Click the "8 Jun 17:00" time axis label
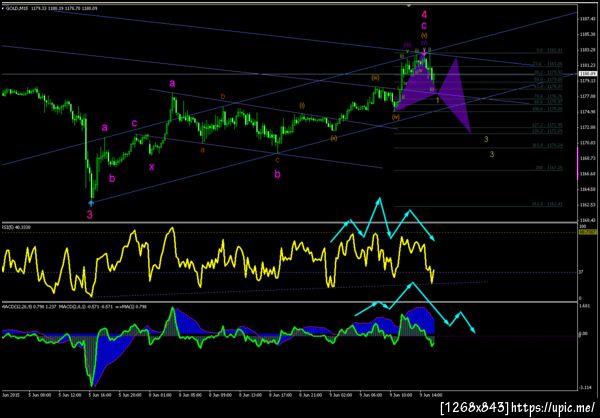This screenshot has height=418, width=600. (x=279, y=393)
